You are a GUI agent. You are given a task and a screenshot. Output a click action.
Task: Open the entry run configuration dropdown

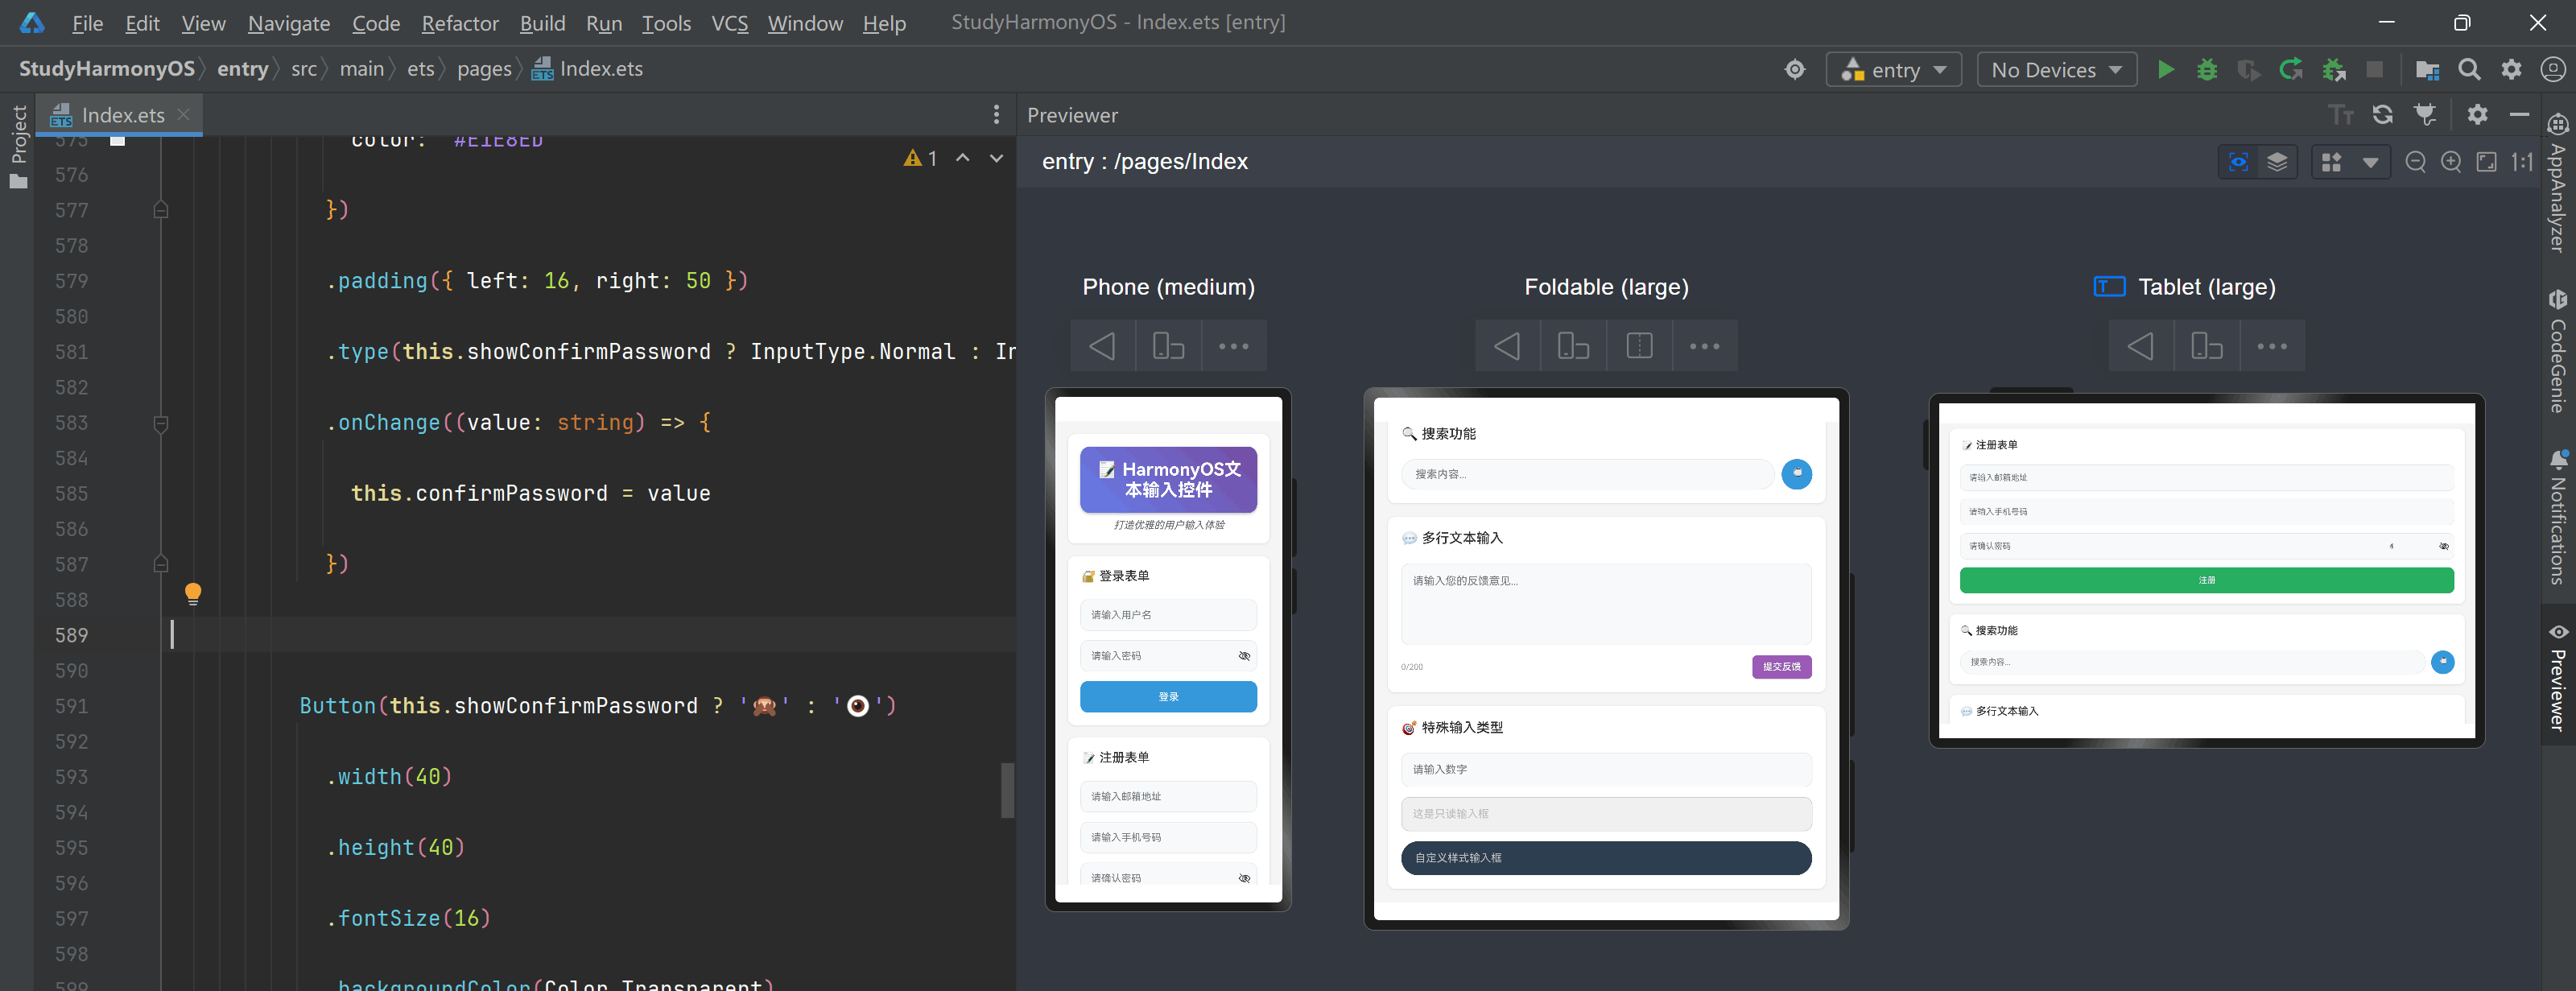(x=1893, y=69)
